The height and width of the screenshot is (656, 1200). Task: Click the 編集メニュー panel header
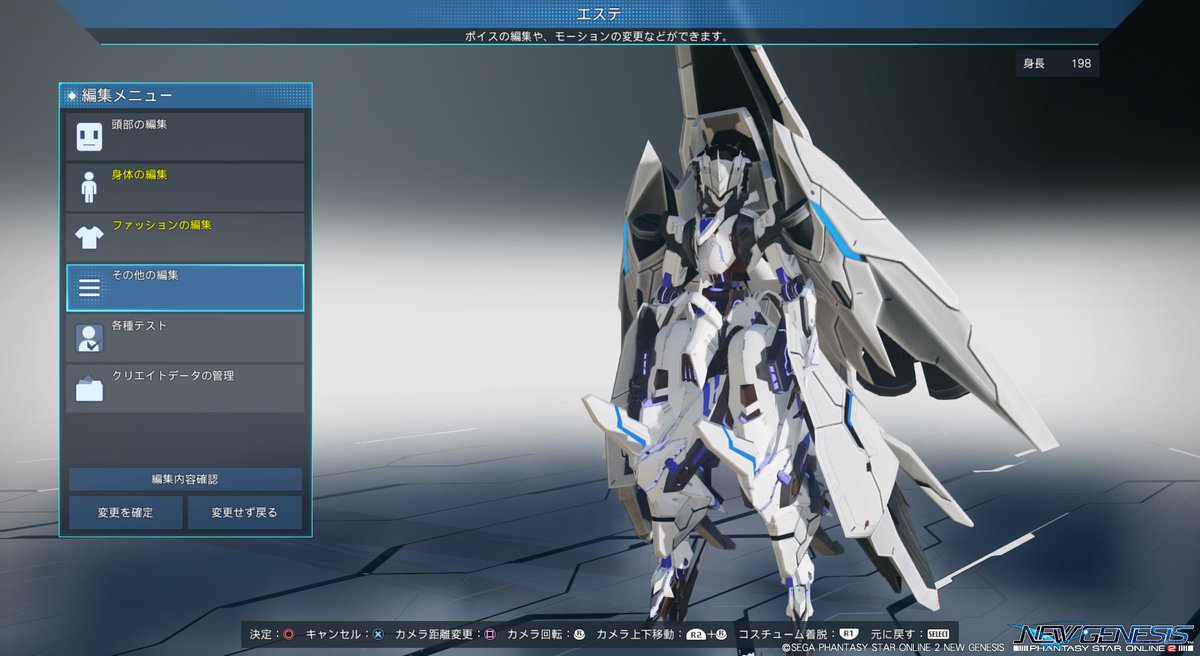tap(185, 96)
